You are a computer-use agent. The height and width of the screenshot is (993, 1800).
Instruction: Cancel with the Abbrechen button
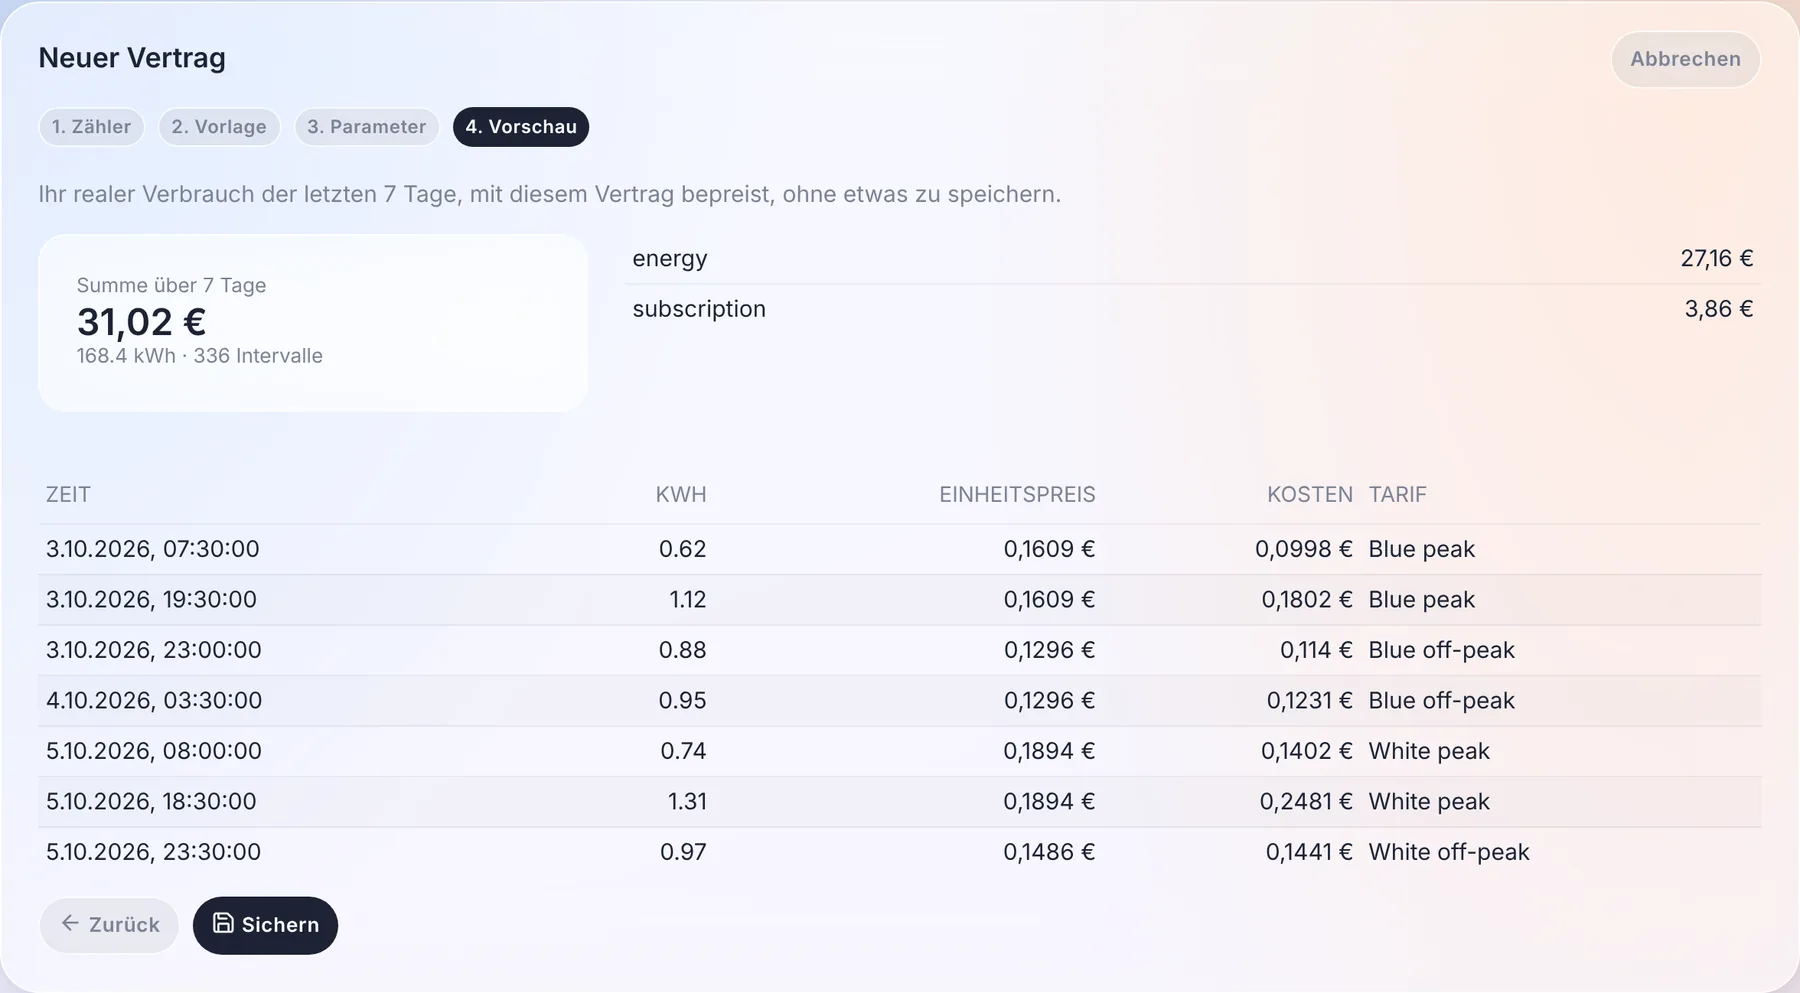pos(1685,59)
